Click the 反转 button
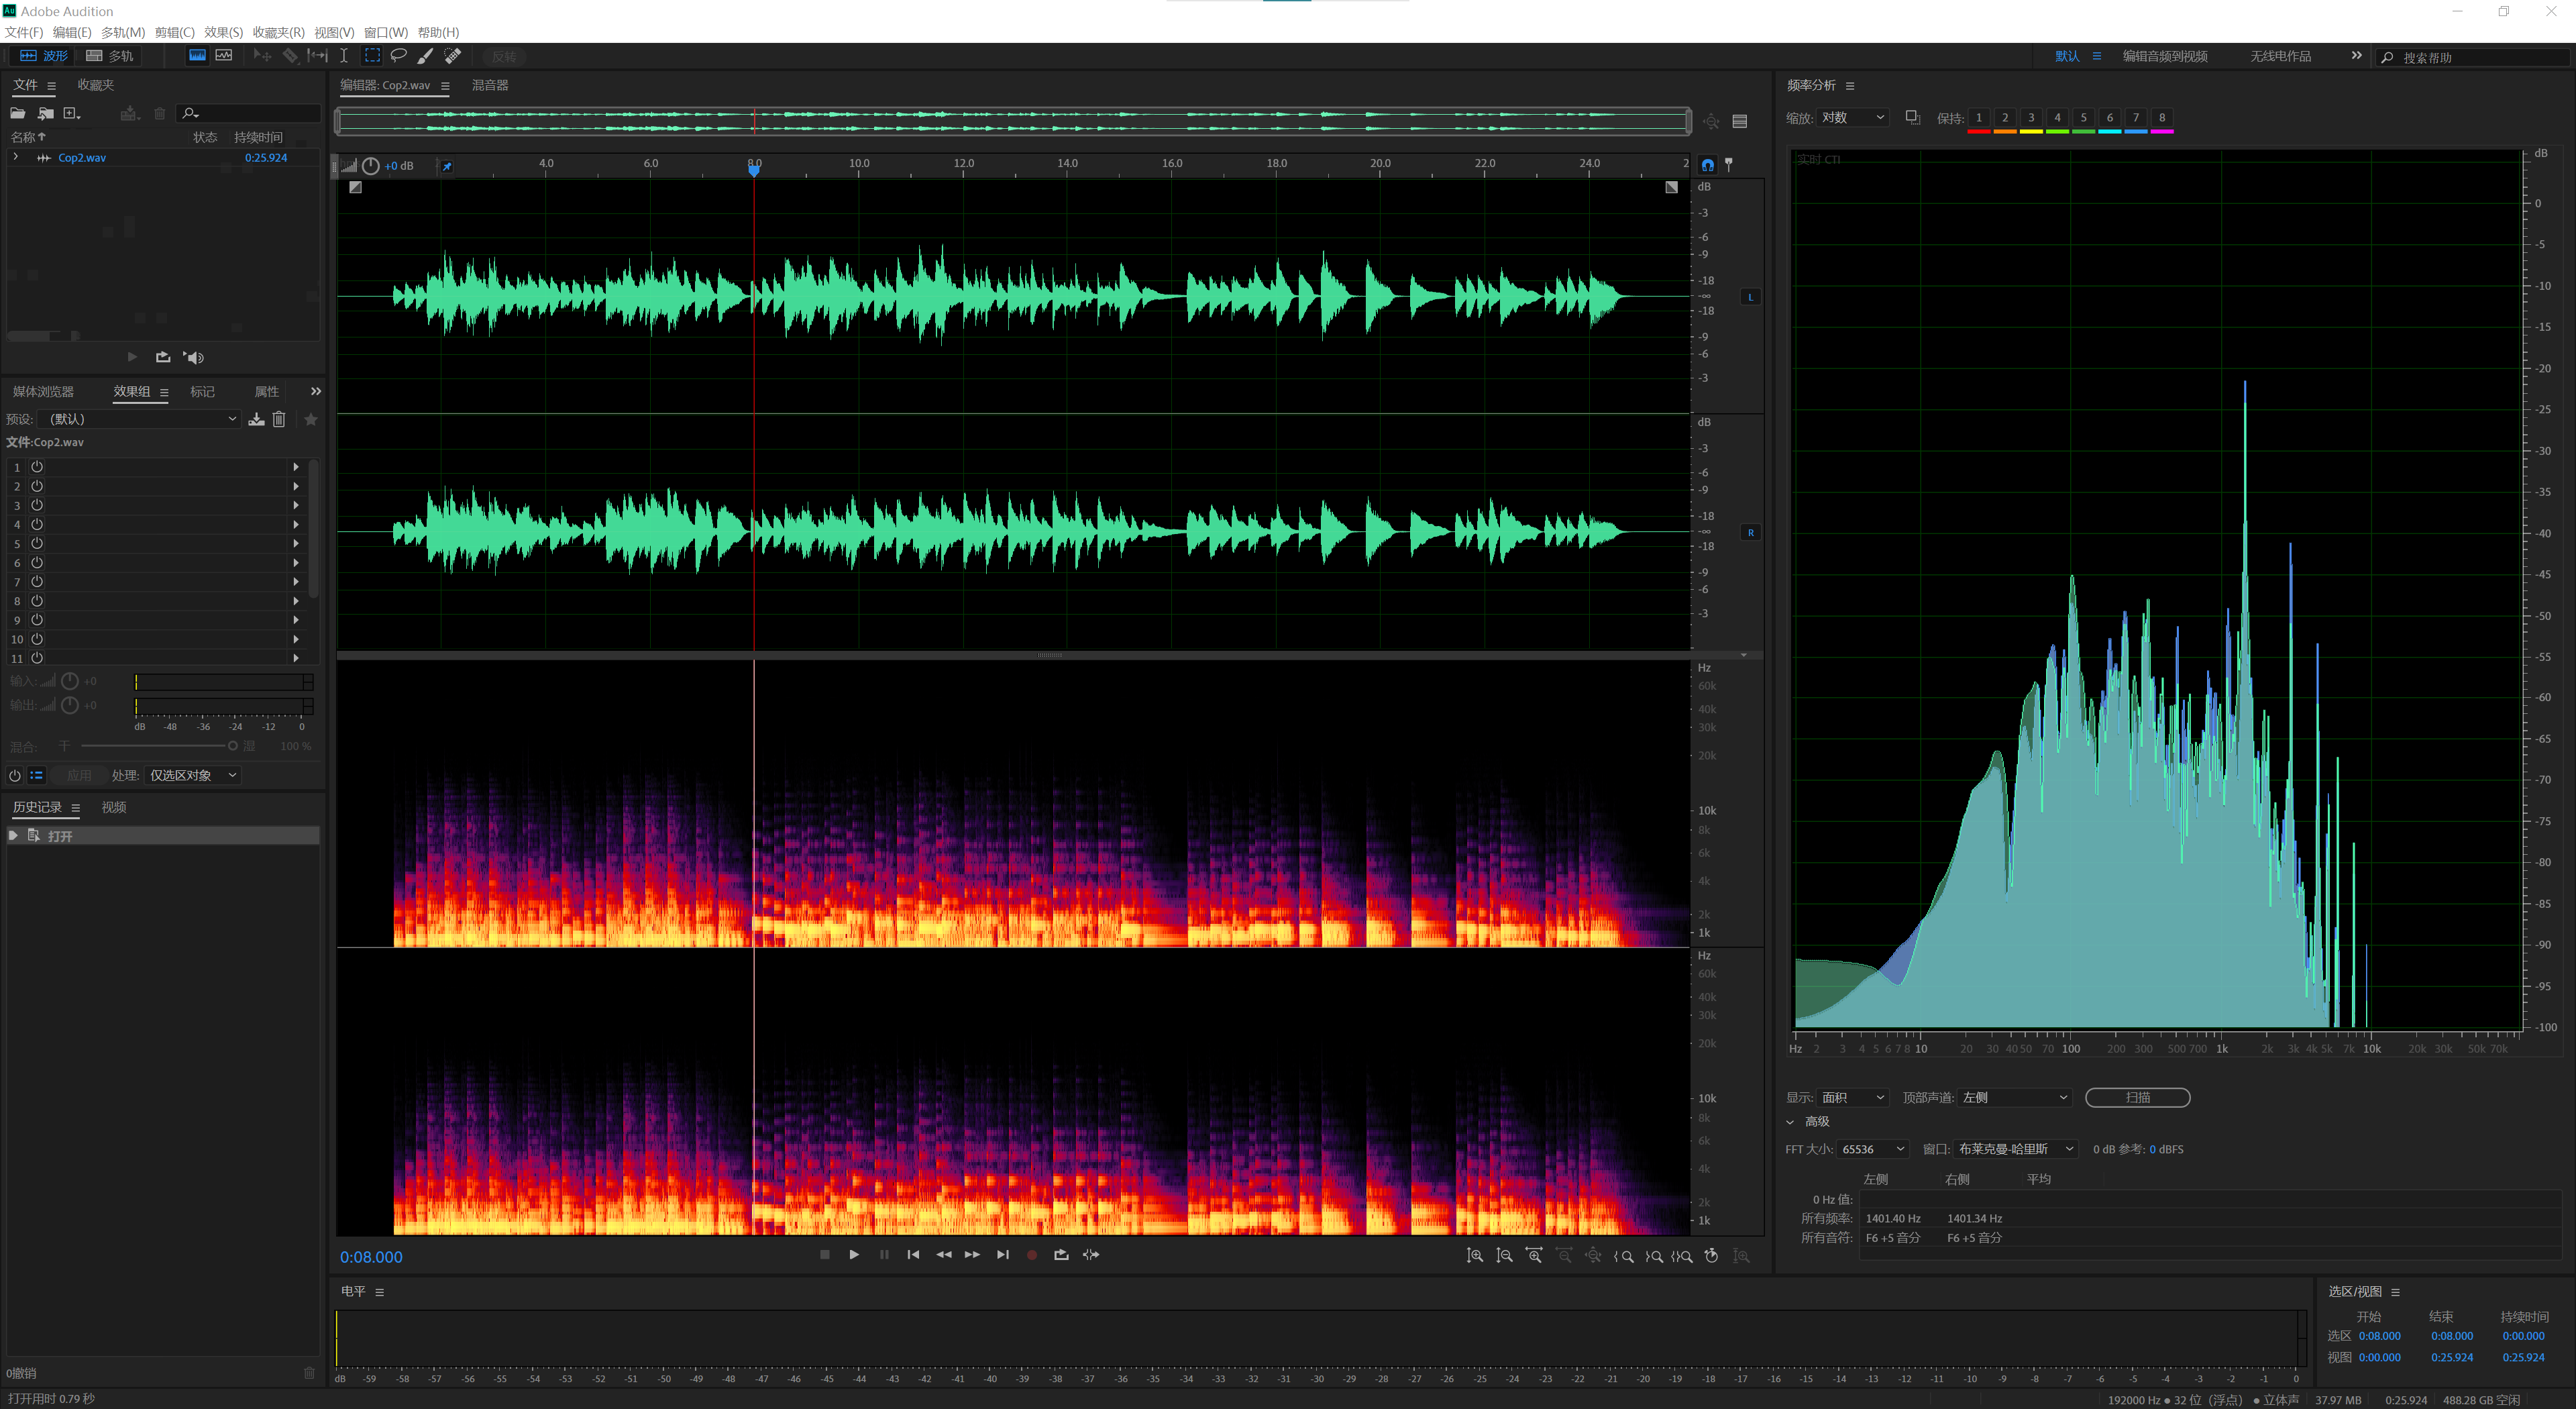Image resolution: width=2576 pixels, height=1409 pixels. pos(504,56)
